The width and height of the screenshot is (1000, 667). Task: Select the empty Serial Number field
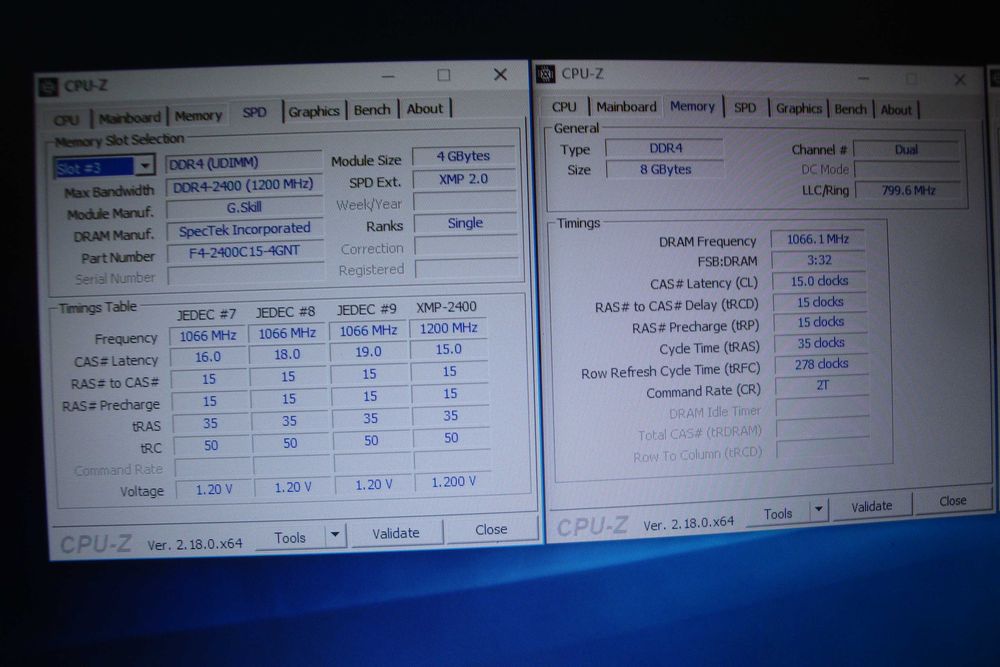[x=246, y=274]
